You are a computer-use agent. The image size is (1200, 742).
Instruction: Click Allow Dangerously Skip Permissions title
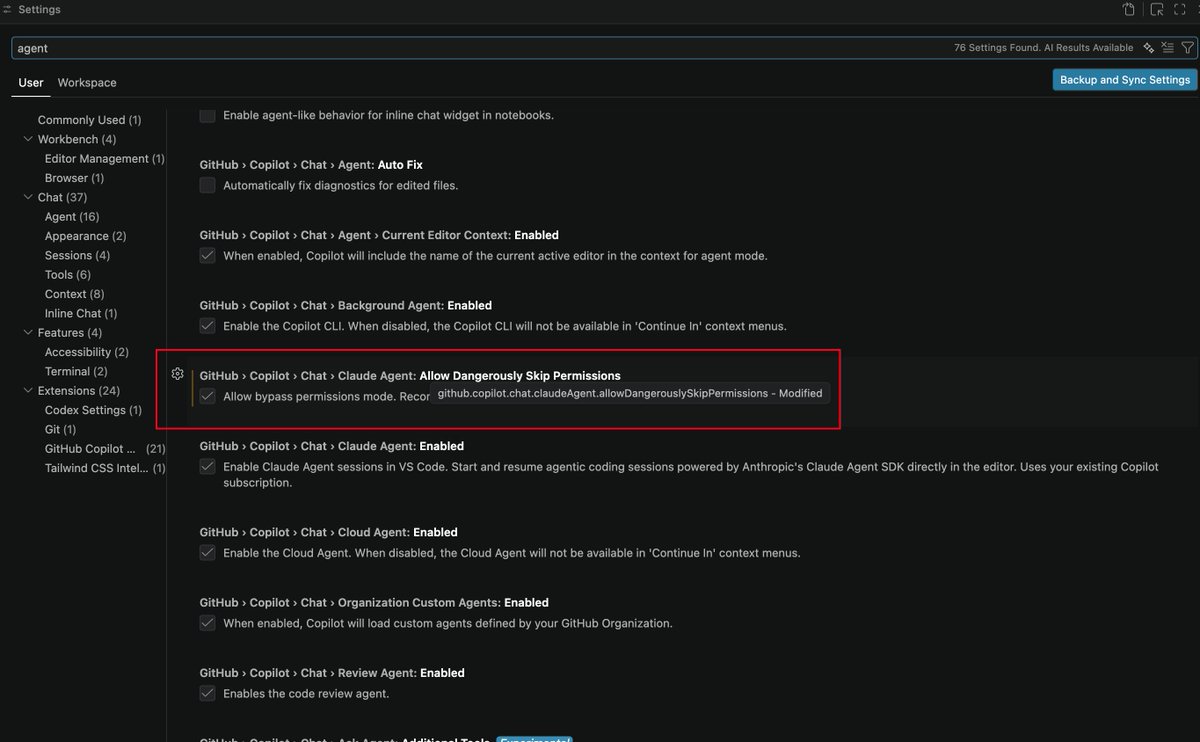410,375
